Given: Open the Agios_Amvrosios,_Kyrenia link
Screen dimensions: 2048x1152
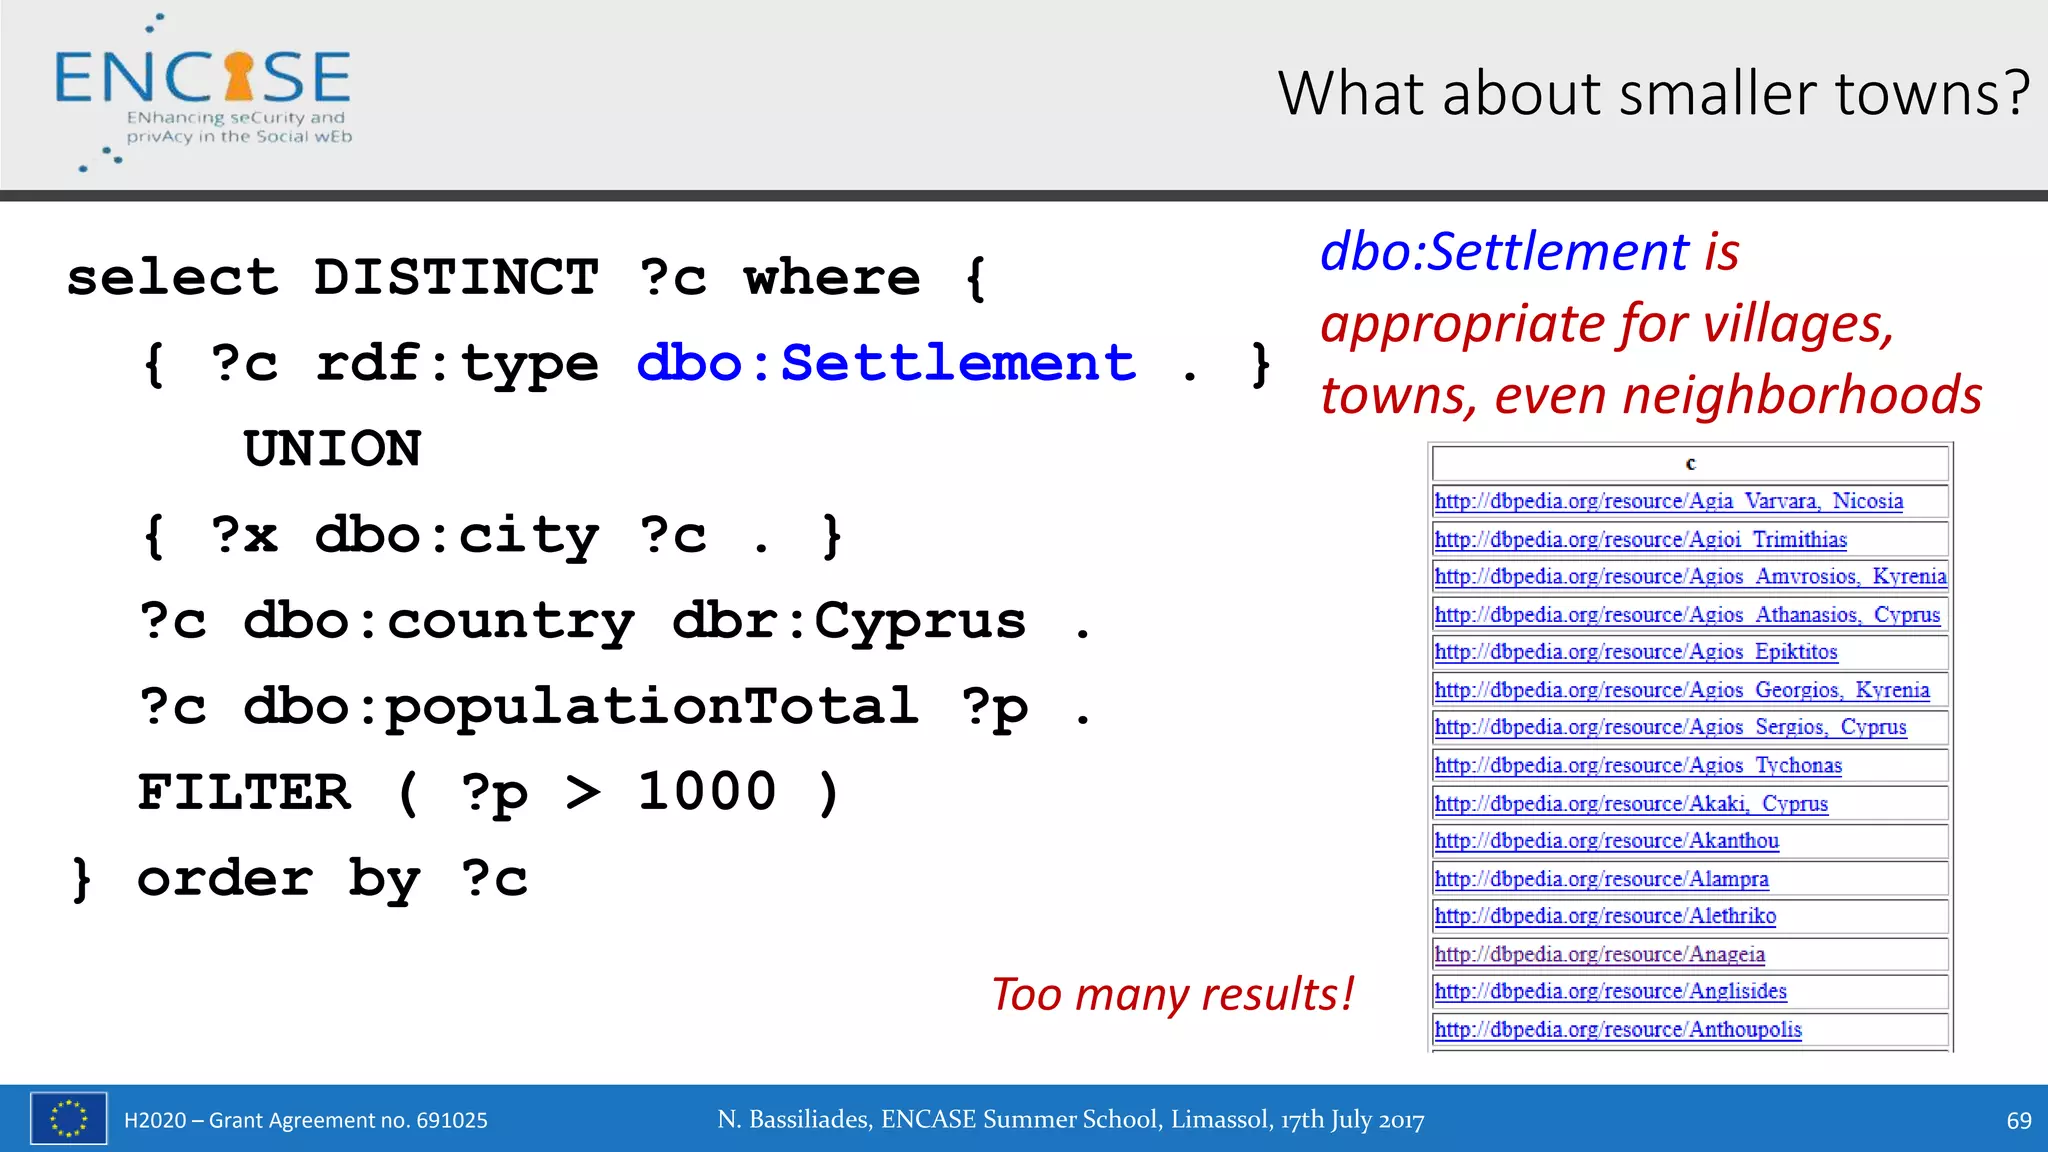Looking at the screenshot, I should click(1689, 576).
